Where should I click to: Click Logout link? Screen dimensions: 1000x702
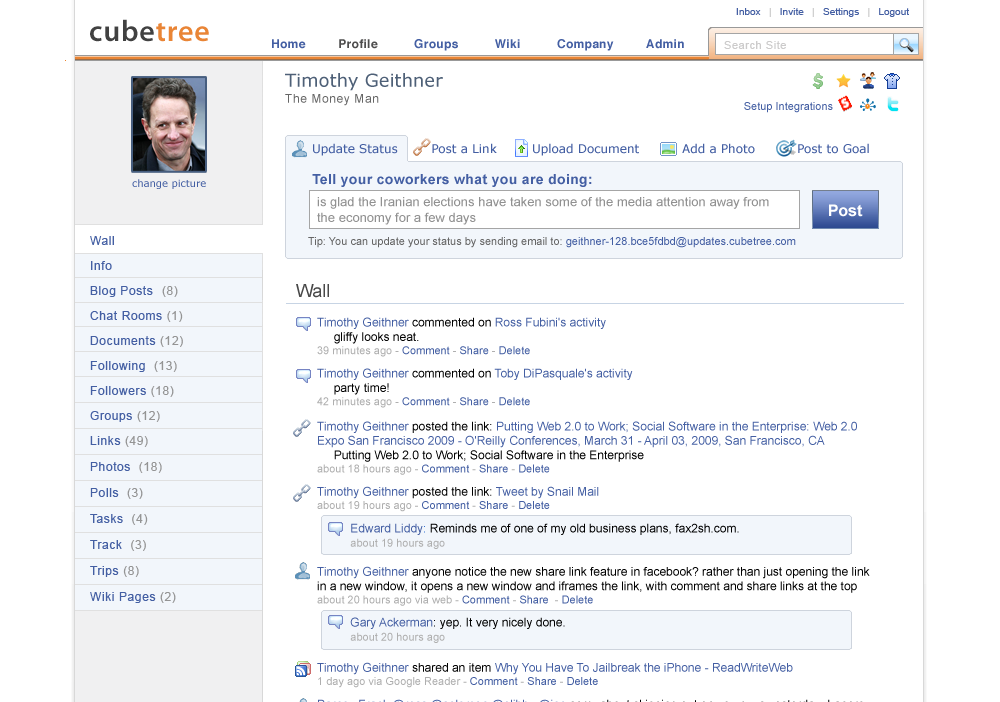893,11
